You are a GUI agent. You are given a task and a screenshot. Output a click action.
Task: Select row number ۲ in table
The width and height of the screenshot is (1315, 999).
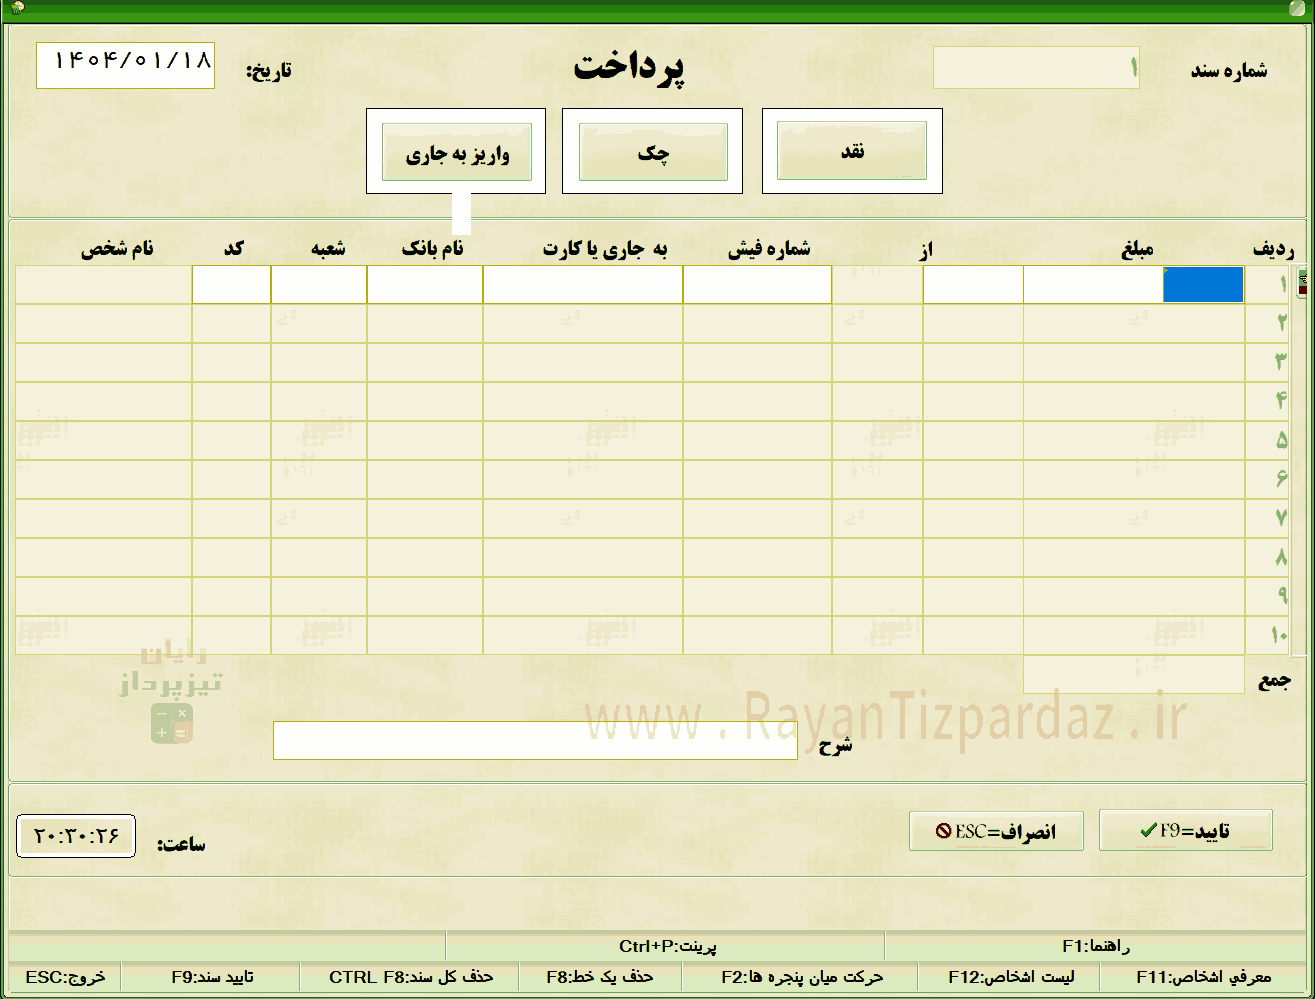[x=1281, y=323]
